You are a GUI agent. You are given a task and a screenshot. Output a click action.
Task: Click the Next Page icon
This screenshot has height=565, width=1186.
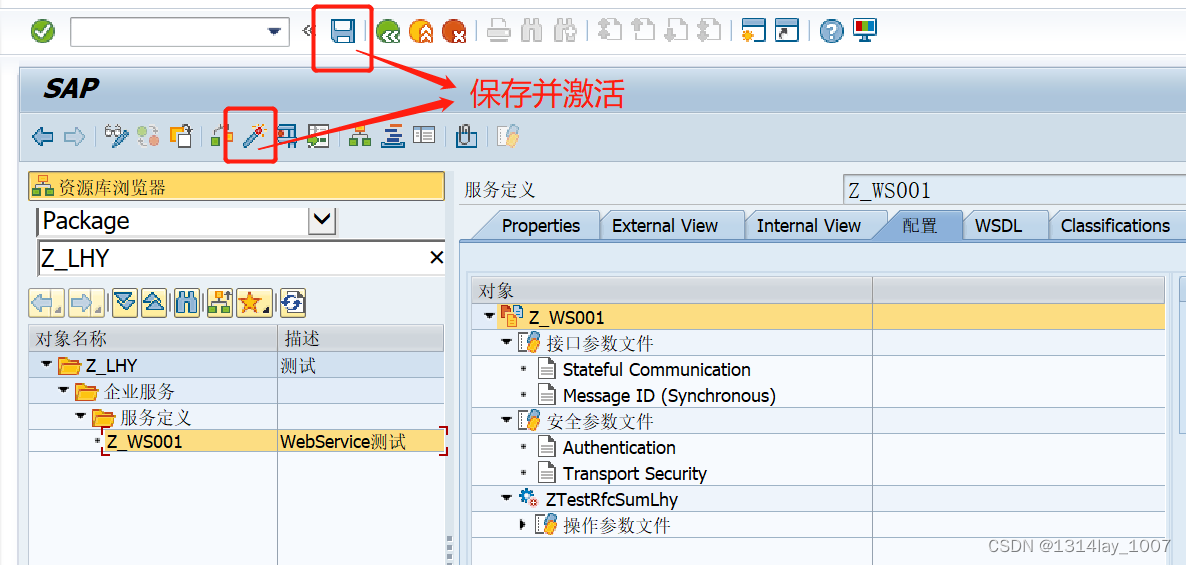675,31
